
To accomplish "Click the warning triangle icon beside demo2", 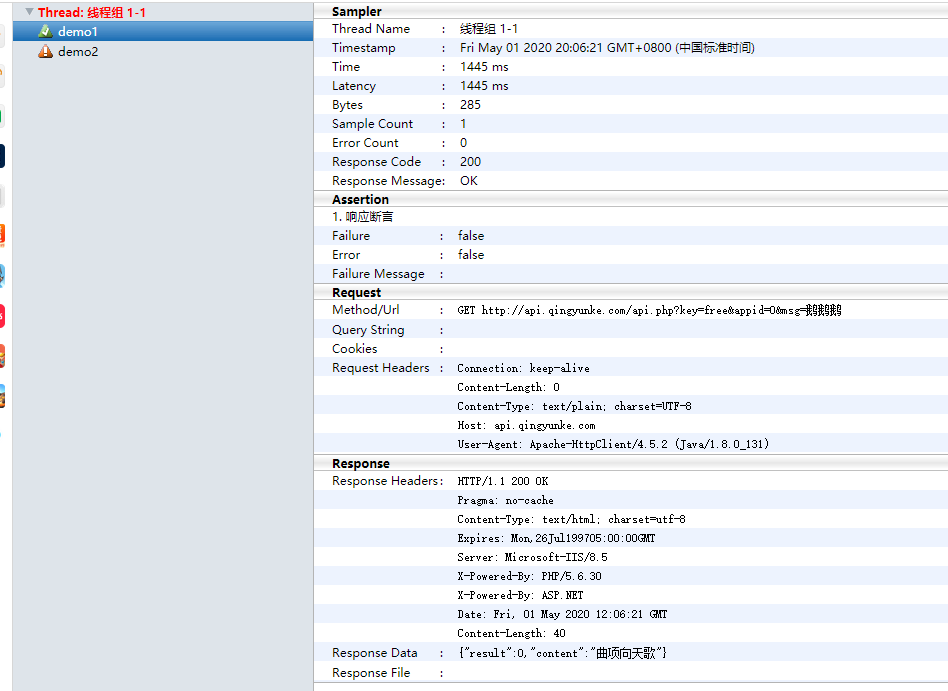I will tap(45, 51).
